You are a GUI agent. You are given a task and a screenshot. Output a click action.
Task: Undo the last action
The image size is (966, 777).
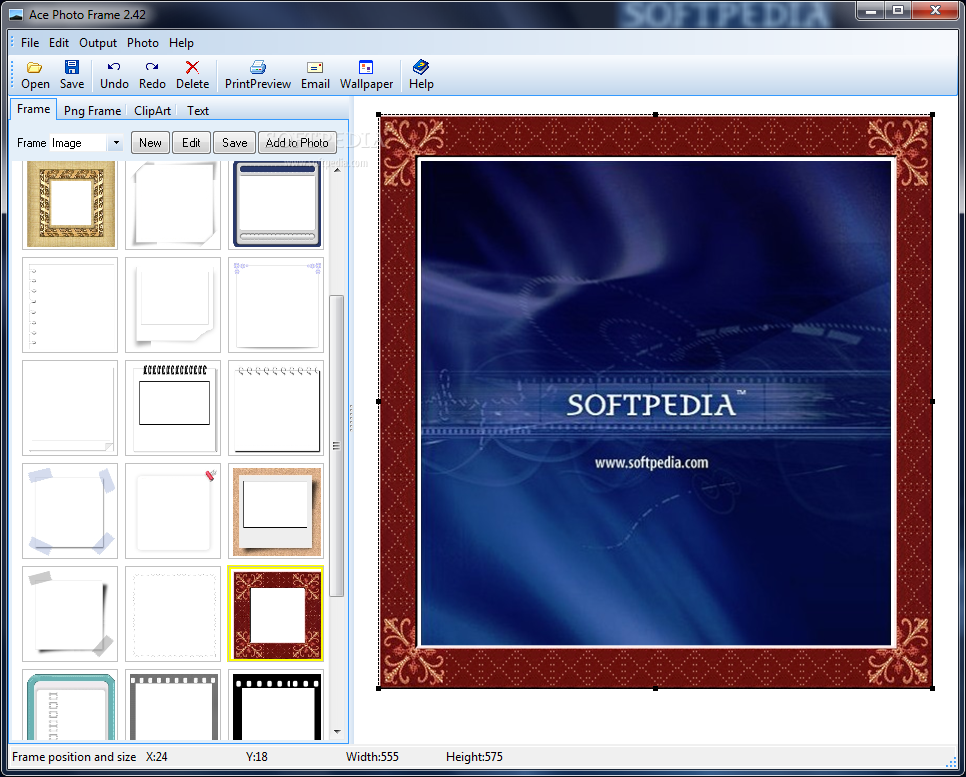point(114,75)
